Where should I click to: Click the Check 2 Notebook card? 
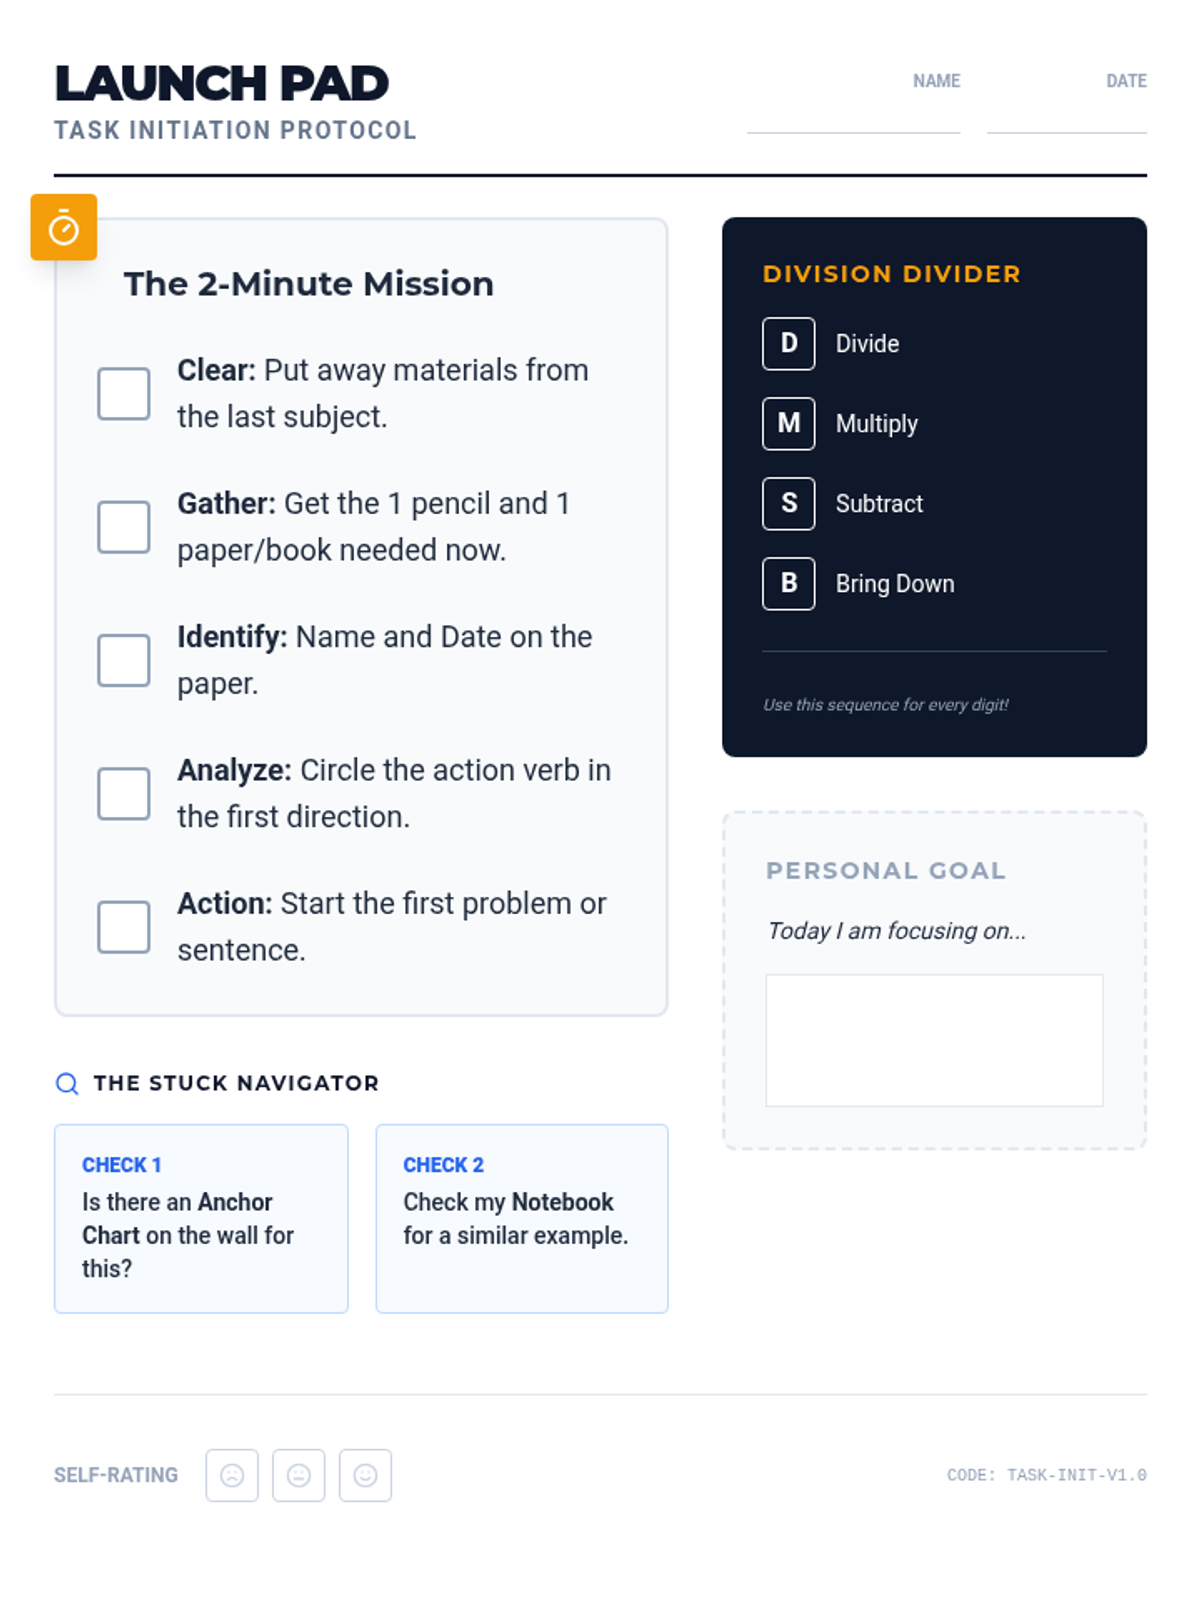(521, 1218)
